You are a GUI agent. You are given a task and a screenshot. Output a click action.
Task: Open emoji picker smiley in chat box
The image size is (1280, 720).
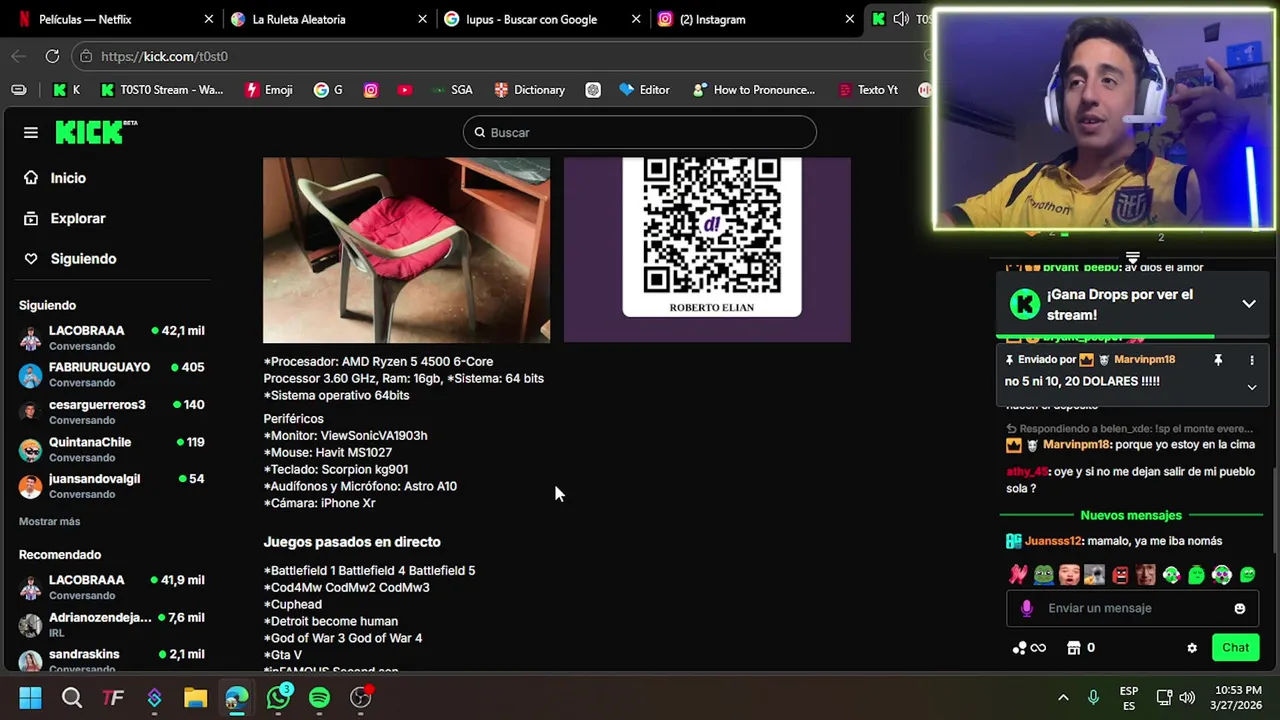click(1240, 608)
